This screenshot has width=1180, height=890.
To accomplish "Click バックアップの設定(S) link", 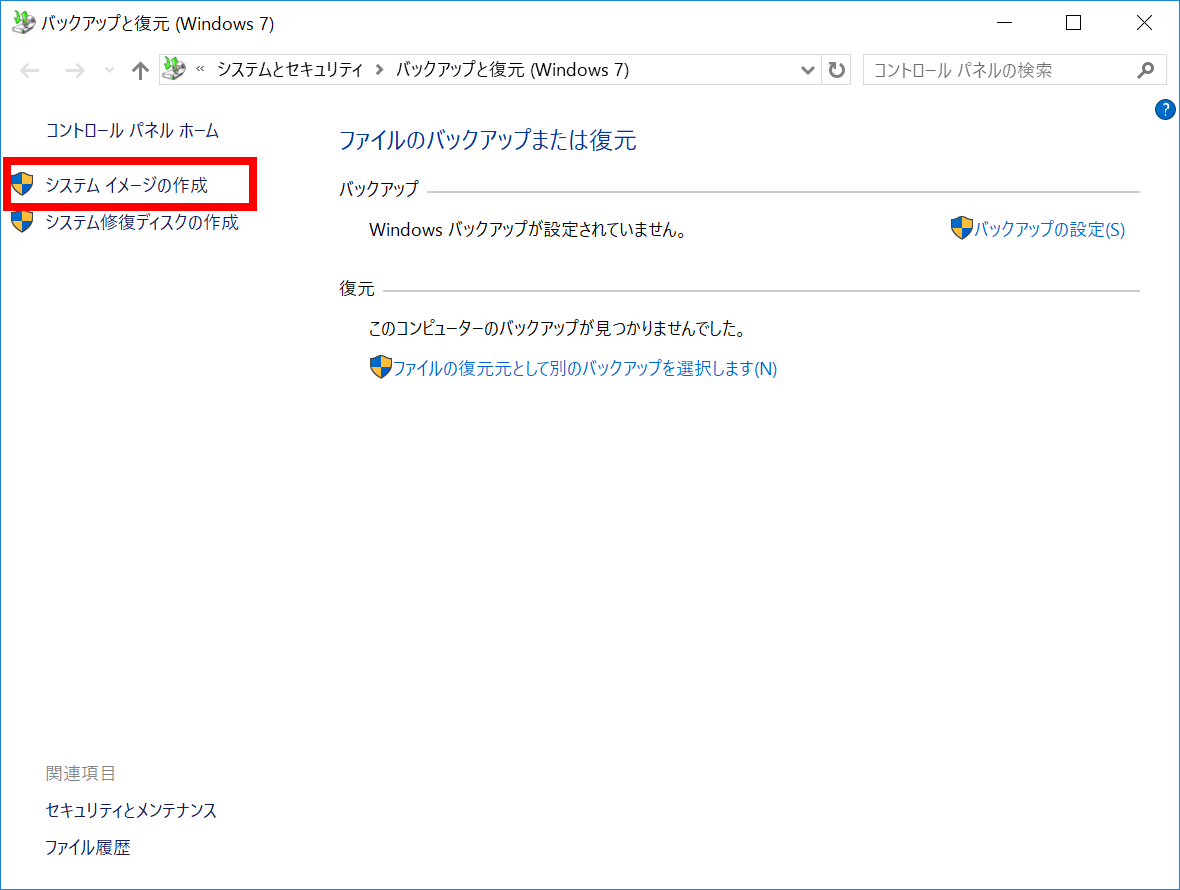I will 1050,229.
